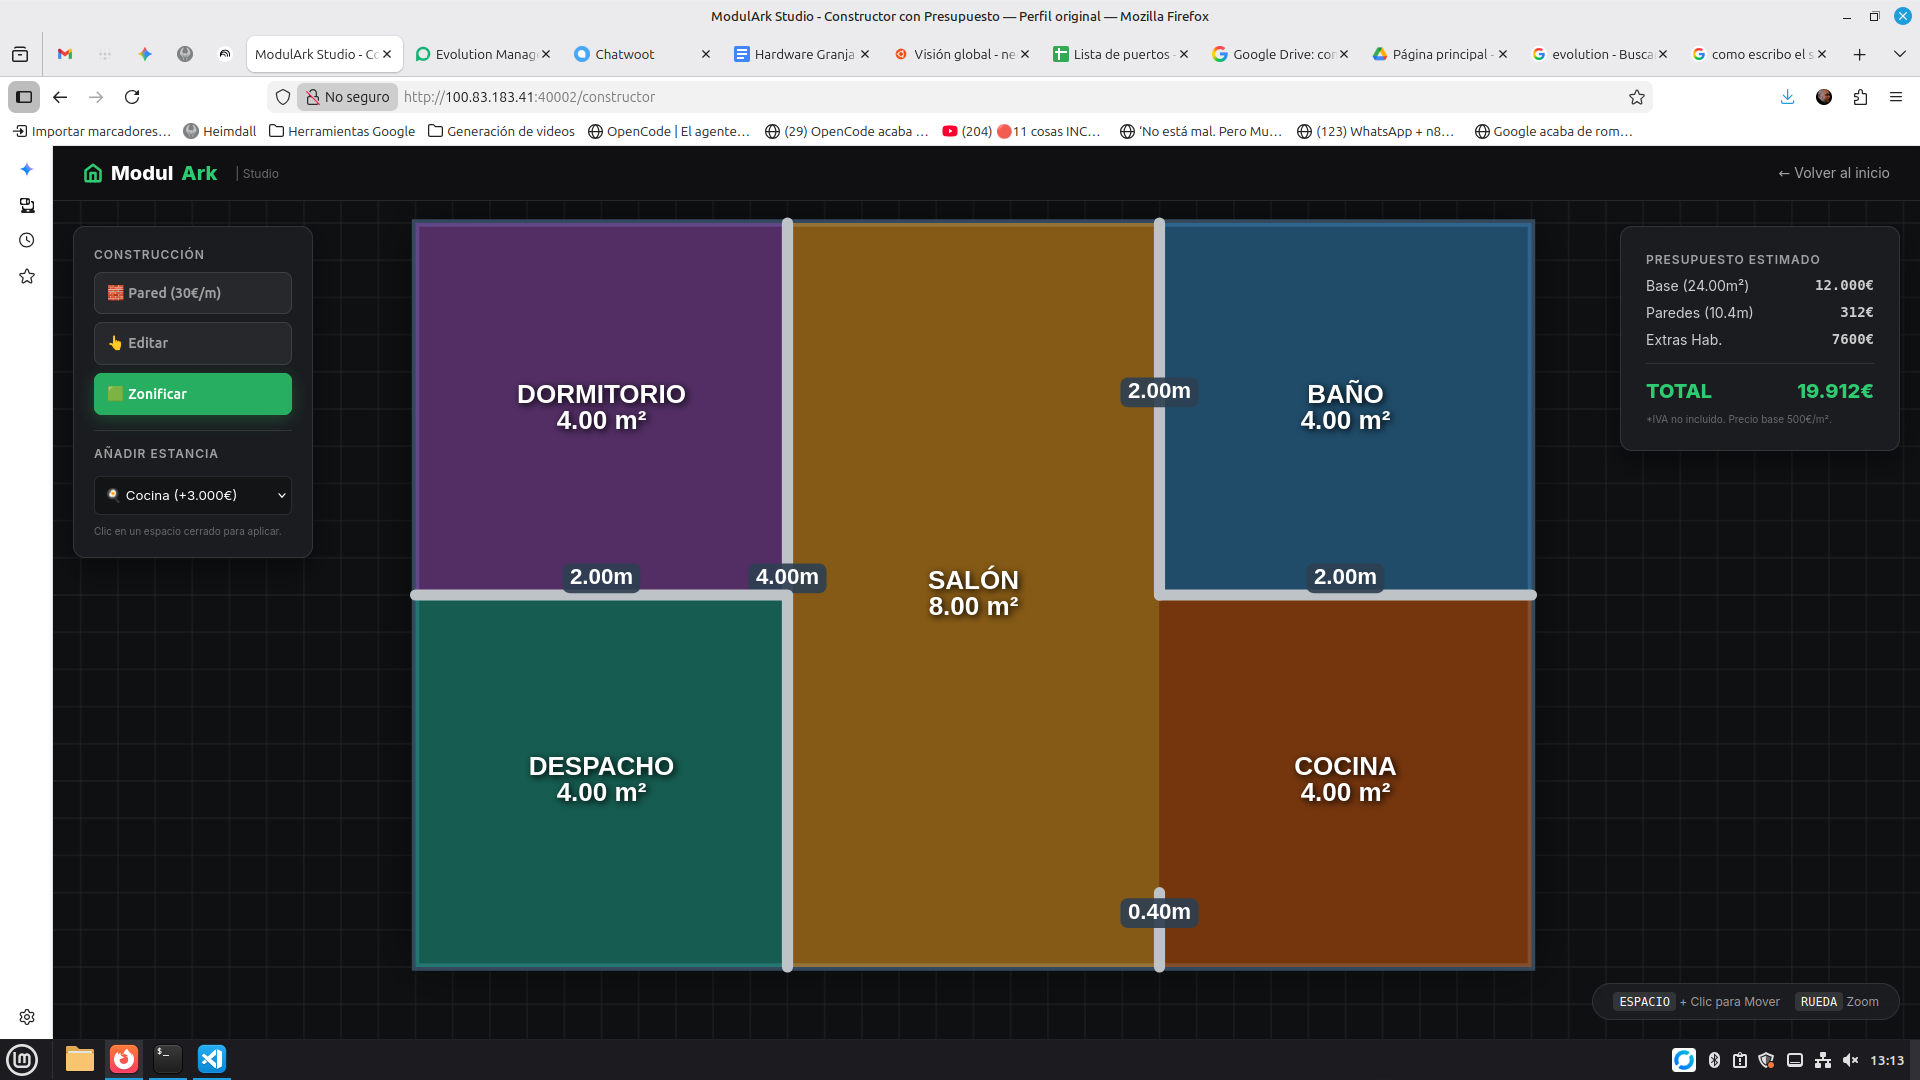Open Firefox sidebar AI sparkle icon
The height and width of the screenshot is (1080, 1920).
click(x=27, y=169)
